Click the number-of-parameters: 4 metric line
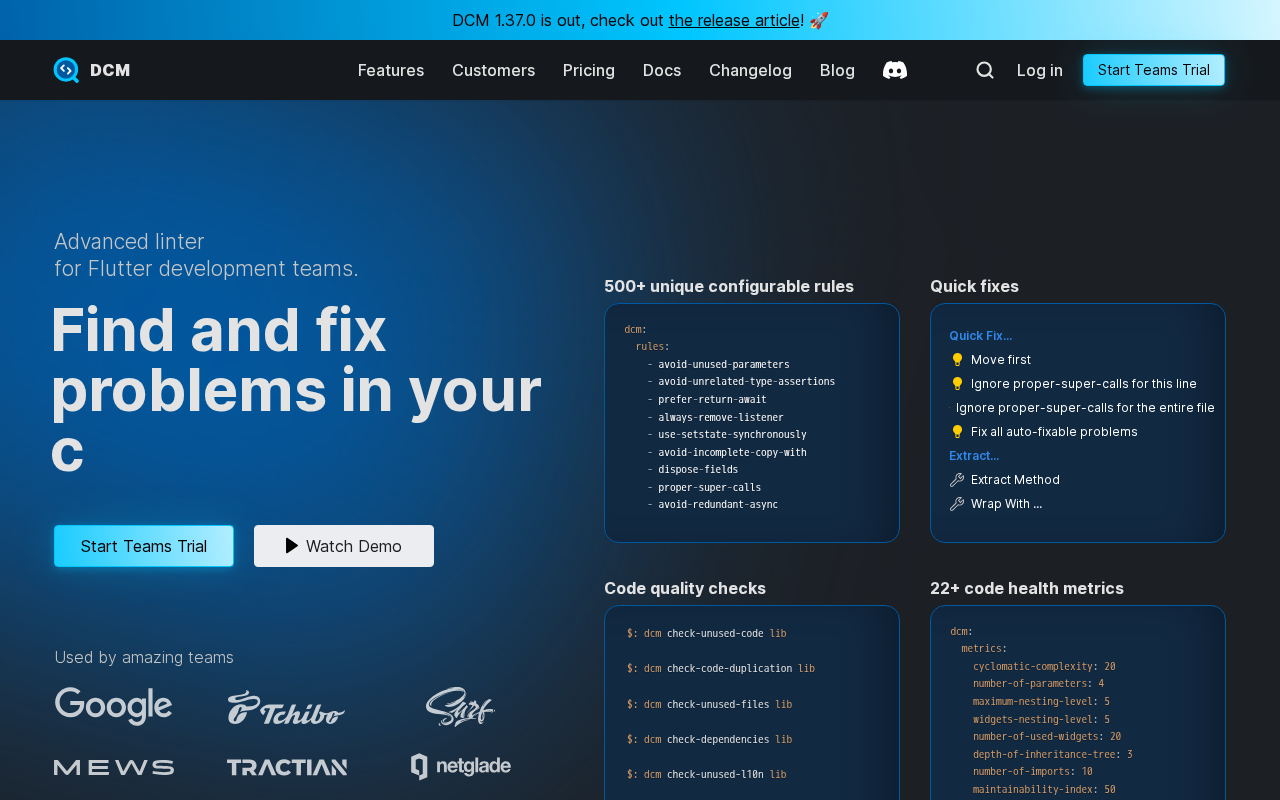The image size is (1280, 800). 1038,684
